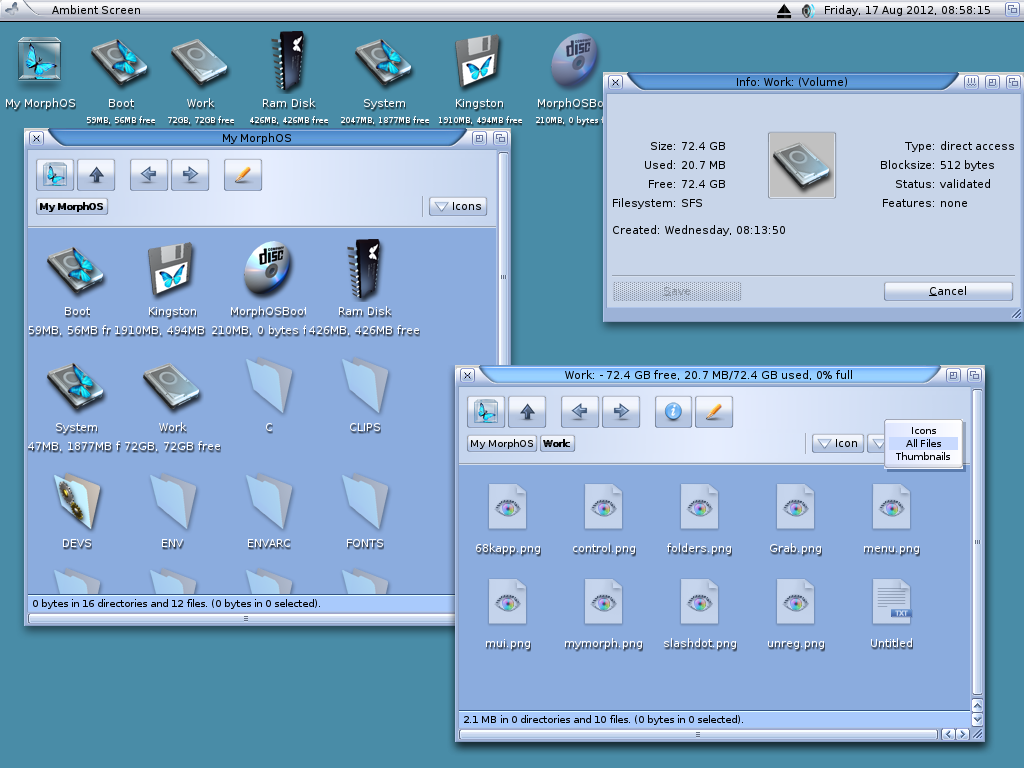Image resolution: width=1024 pixels, height=768 pixels.
Task: Select the 68kapp.png file
Action: coord(507,507)
